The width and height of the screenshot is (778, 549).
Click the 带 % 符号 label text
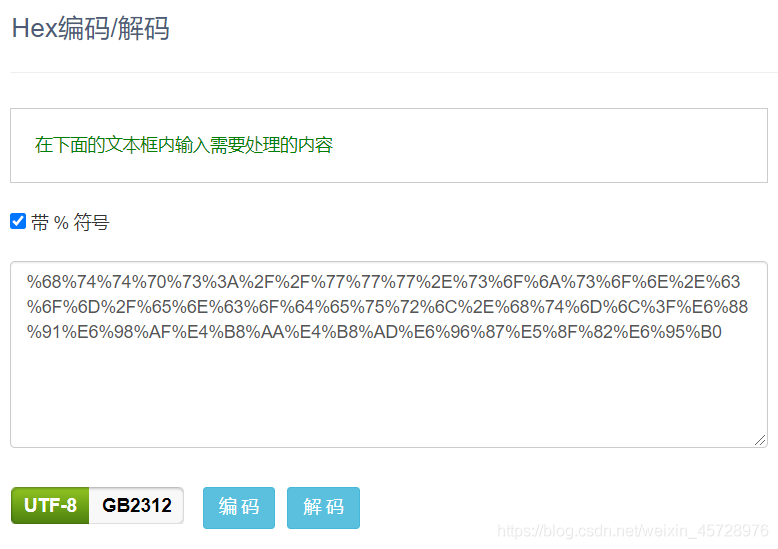coord(70,222)
